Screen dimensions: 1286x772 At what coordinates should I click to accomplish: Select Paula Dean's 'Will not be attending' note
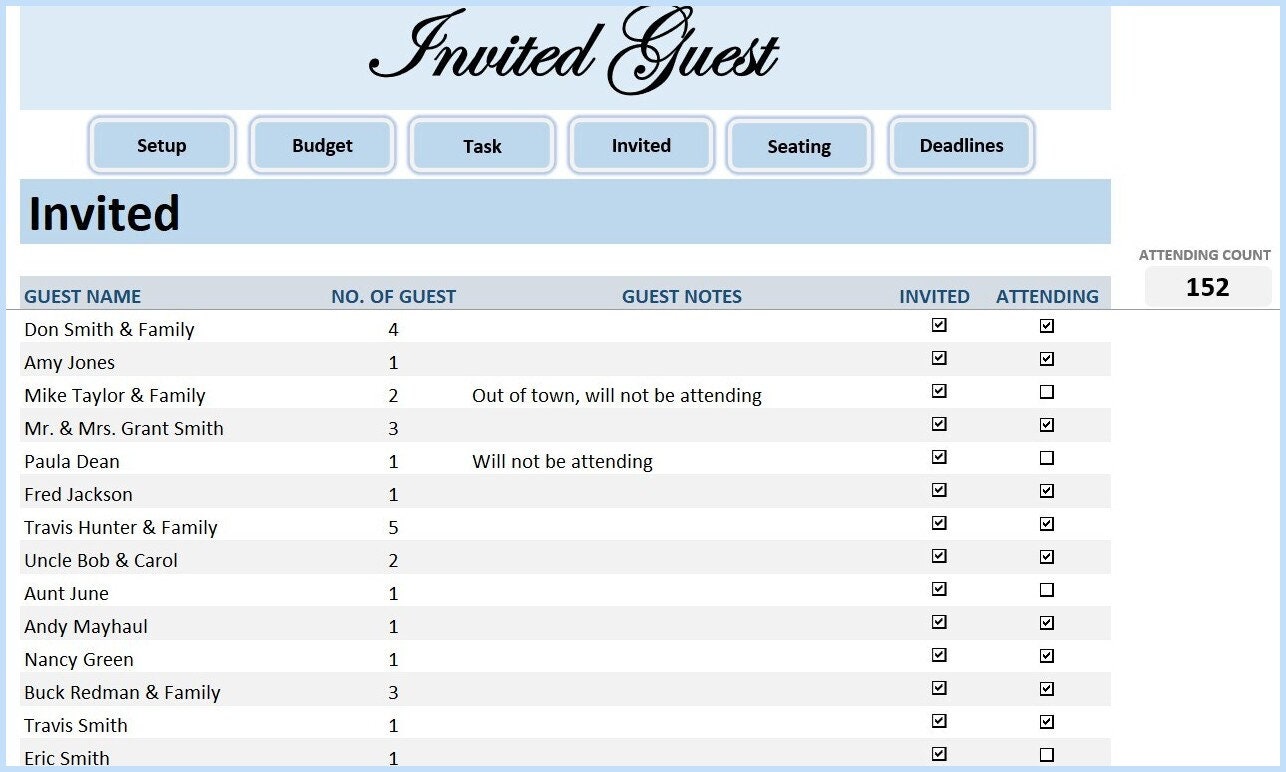562,462
